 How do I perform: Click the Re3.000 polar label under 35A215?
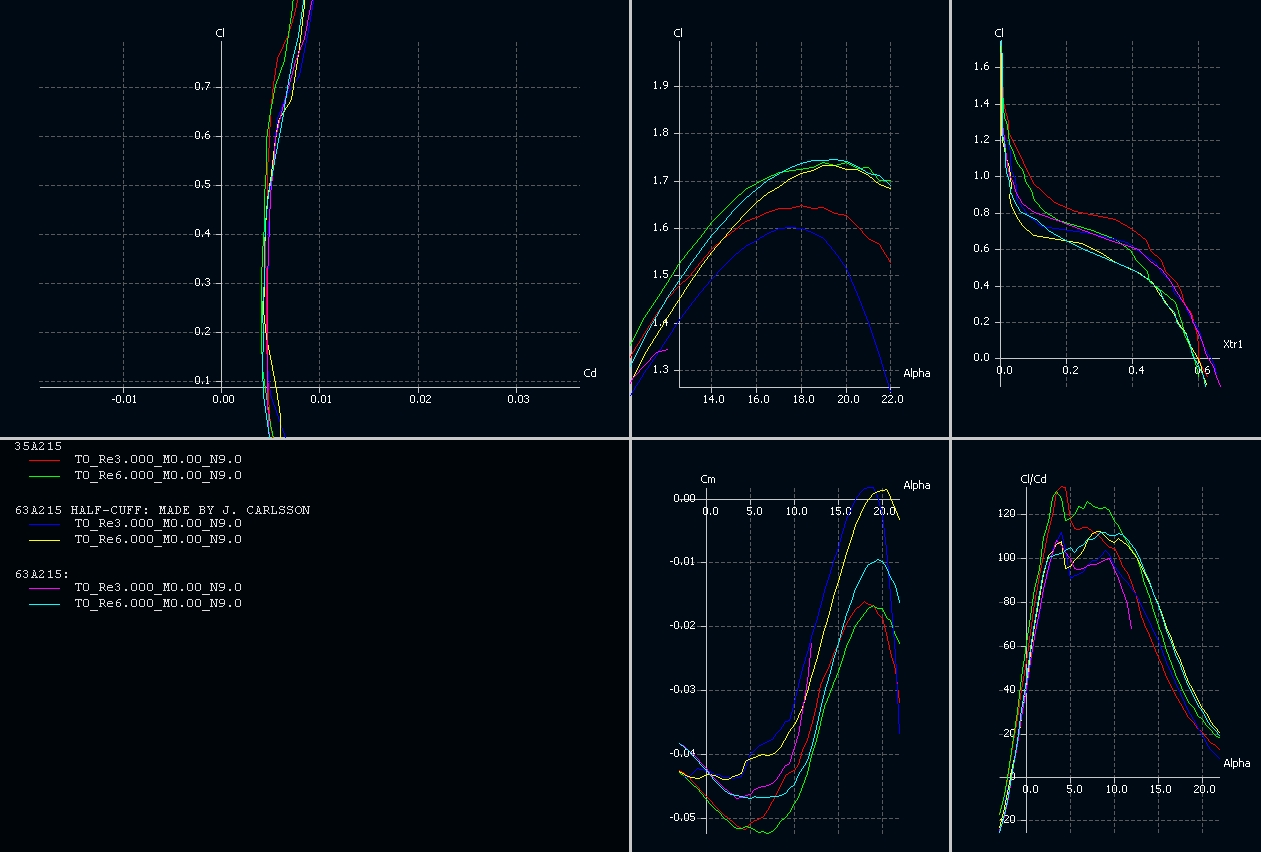(x=158, y=459)
